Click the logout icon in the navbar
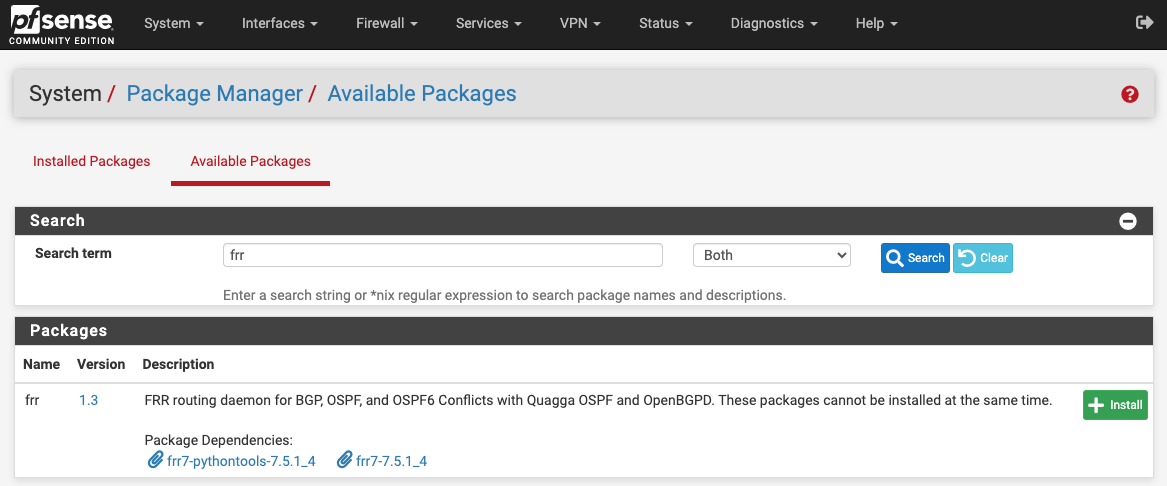Image resolution: width=1167 pixels, height=486 pixels. click(1144, 22)
